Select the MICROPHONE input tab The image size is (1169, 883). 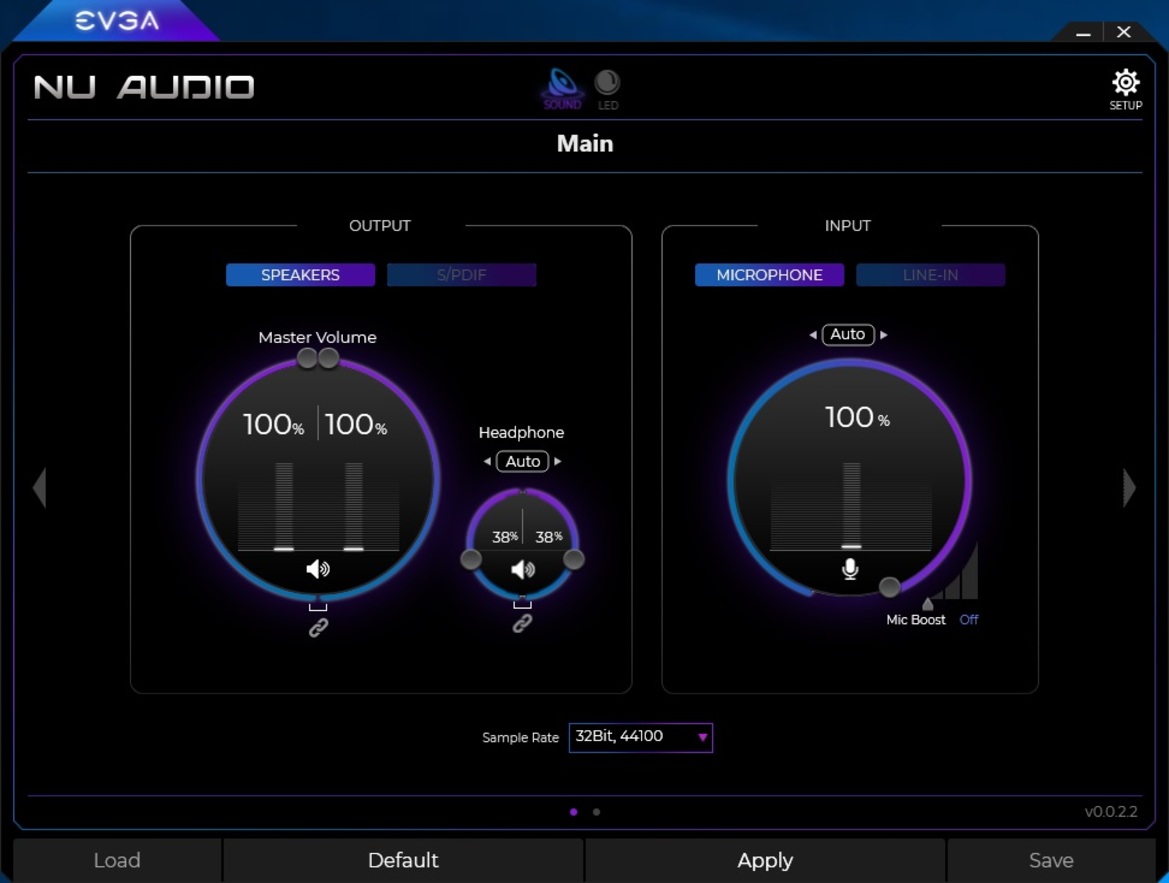pyautogui.click(x=769, y=274)
